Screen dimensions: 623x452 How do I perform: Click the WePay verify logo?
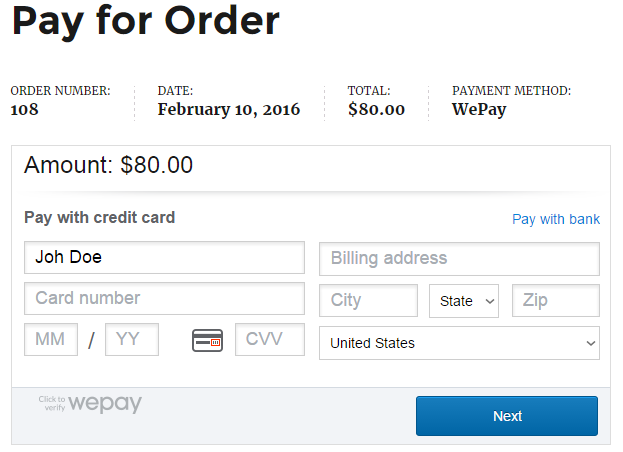[91, 404]
